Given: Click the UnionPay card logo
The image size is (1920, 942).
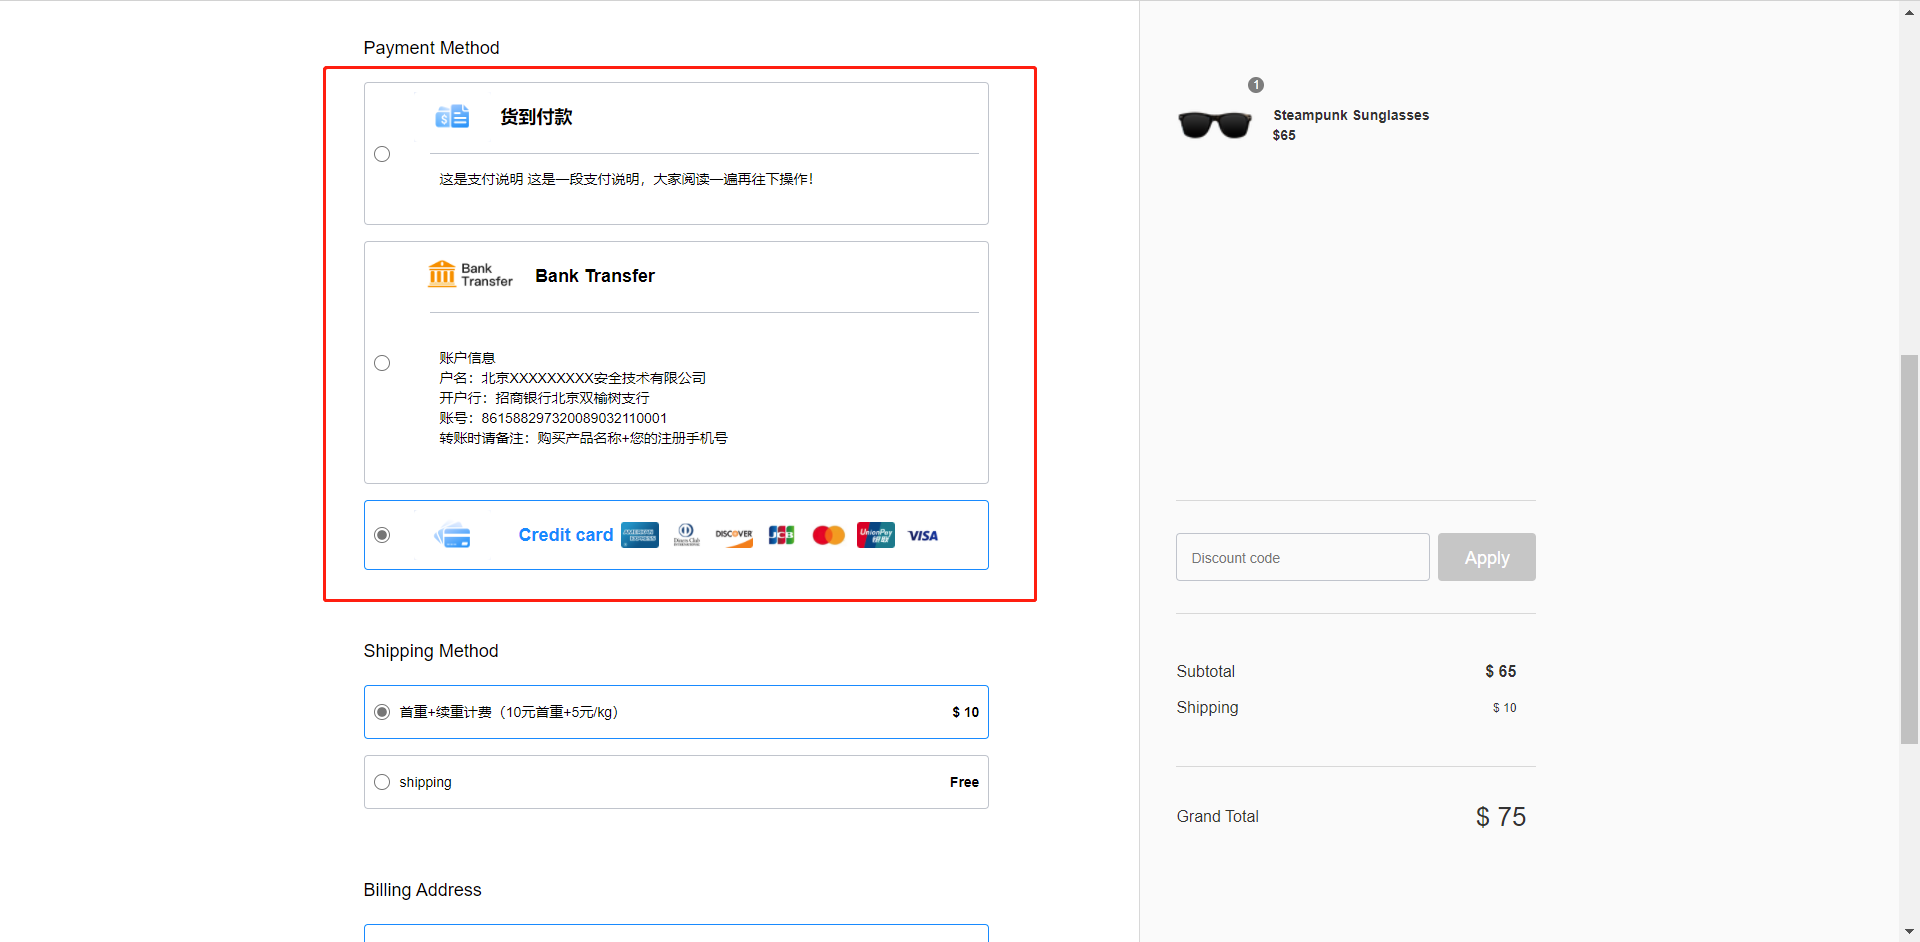Looking at the screenshot, I should point(875,535).
